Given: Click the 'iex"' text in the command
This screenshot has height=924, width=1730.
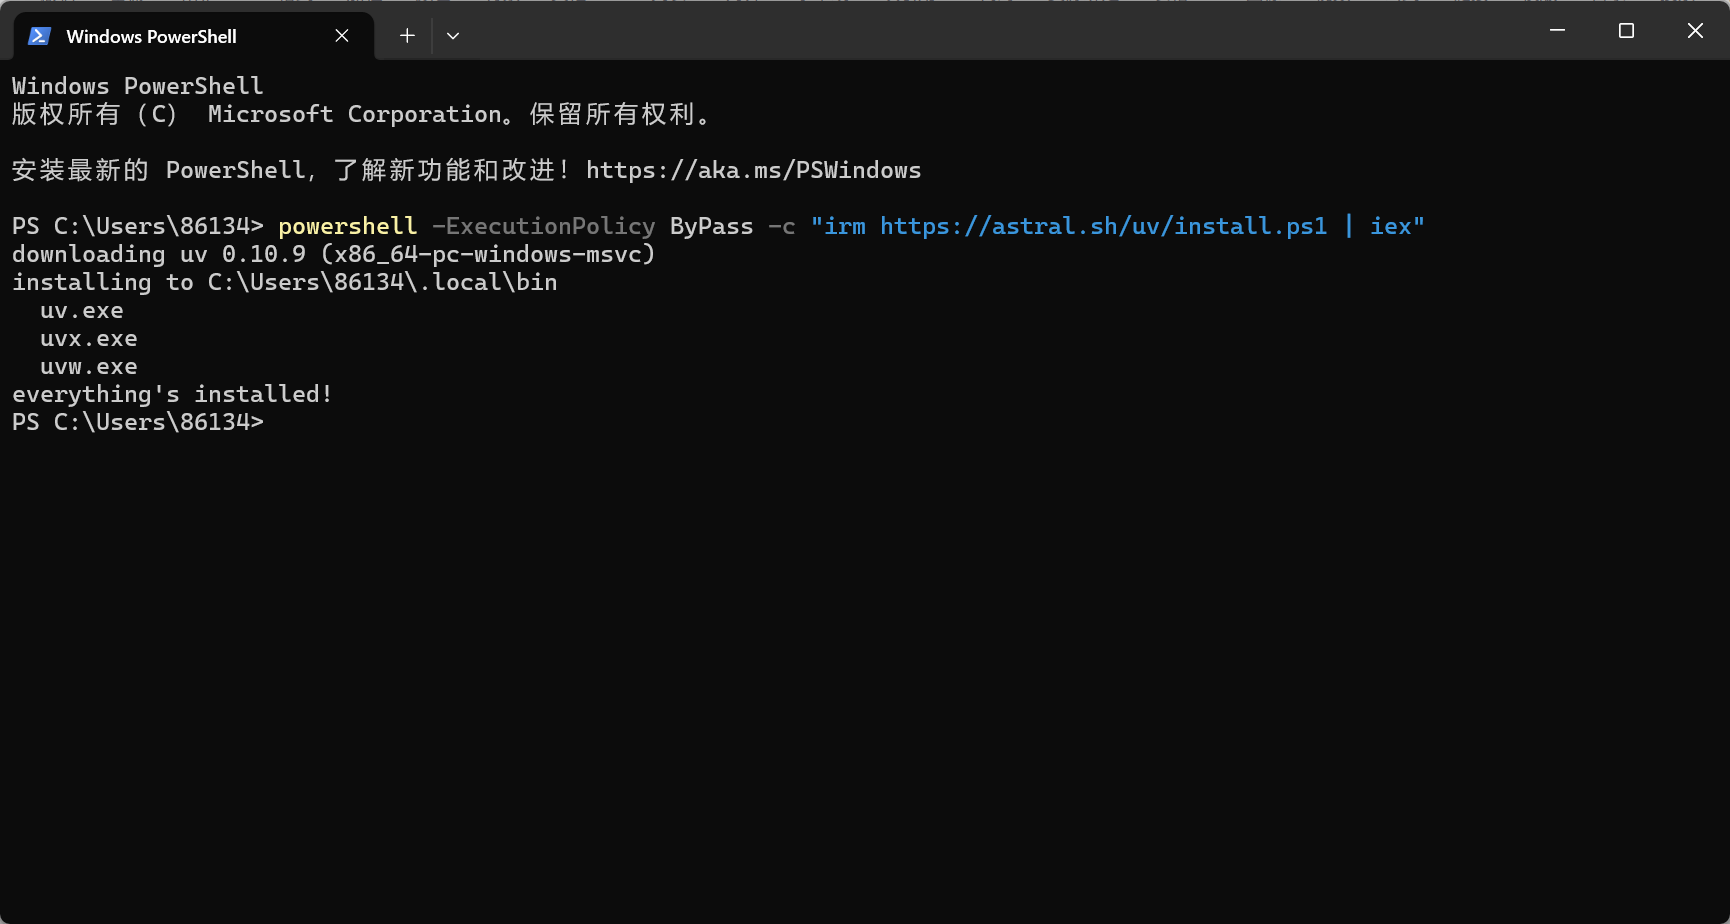Looking at the screenshot, I should 1397,226.
